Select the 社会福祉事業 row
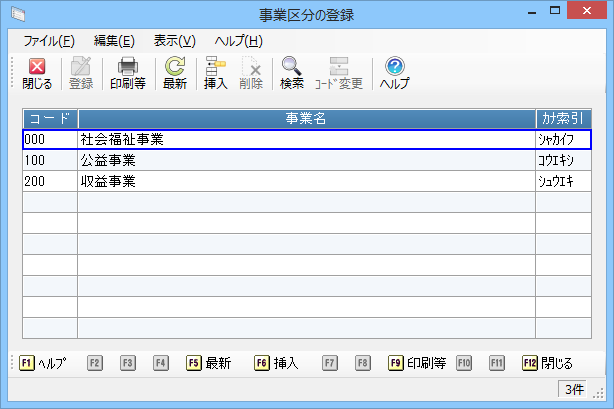This screenshot has width=614, height=409. tap(306, 140)
